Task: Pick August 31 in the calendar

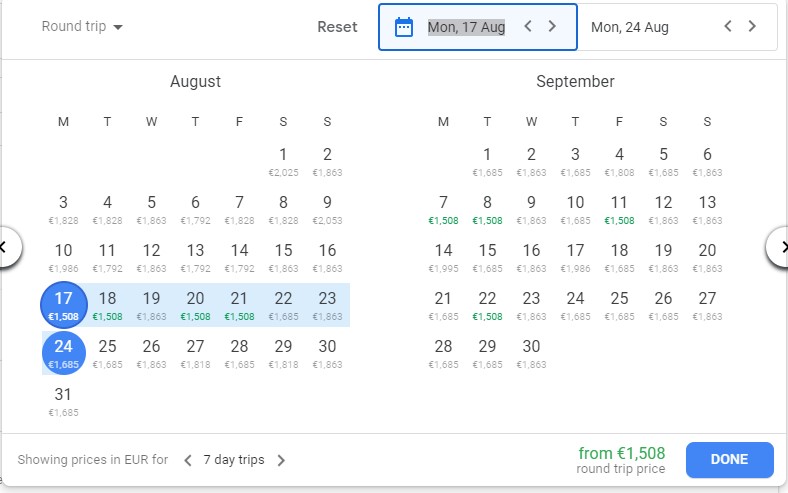Action: tap(63, 400)
